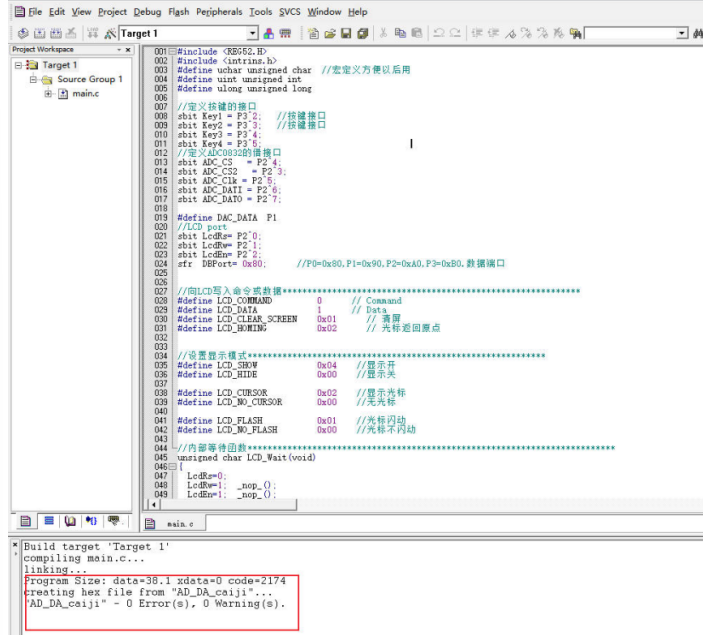Screen dimensions: 703x635
Task: Expand the main.c tree node
Action: point(48,94)
